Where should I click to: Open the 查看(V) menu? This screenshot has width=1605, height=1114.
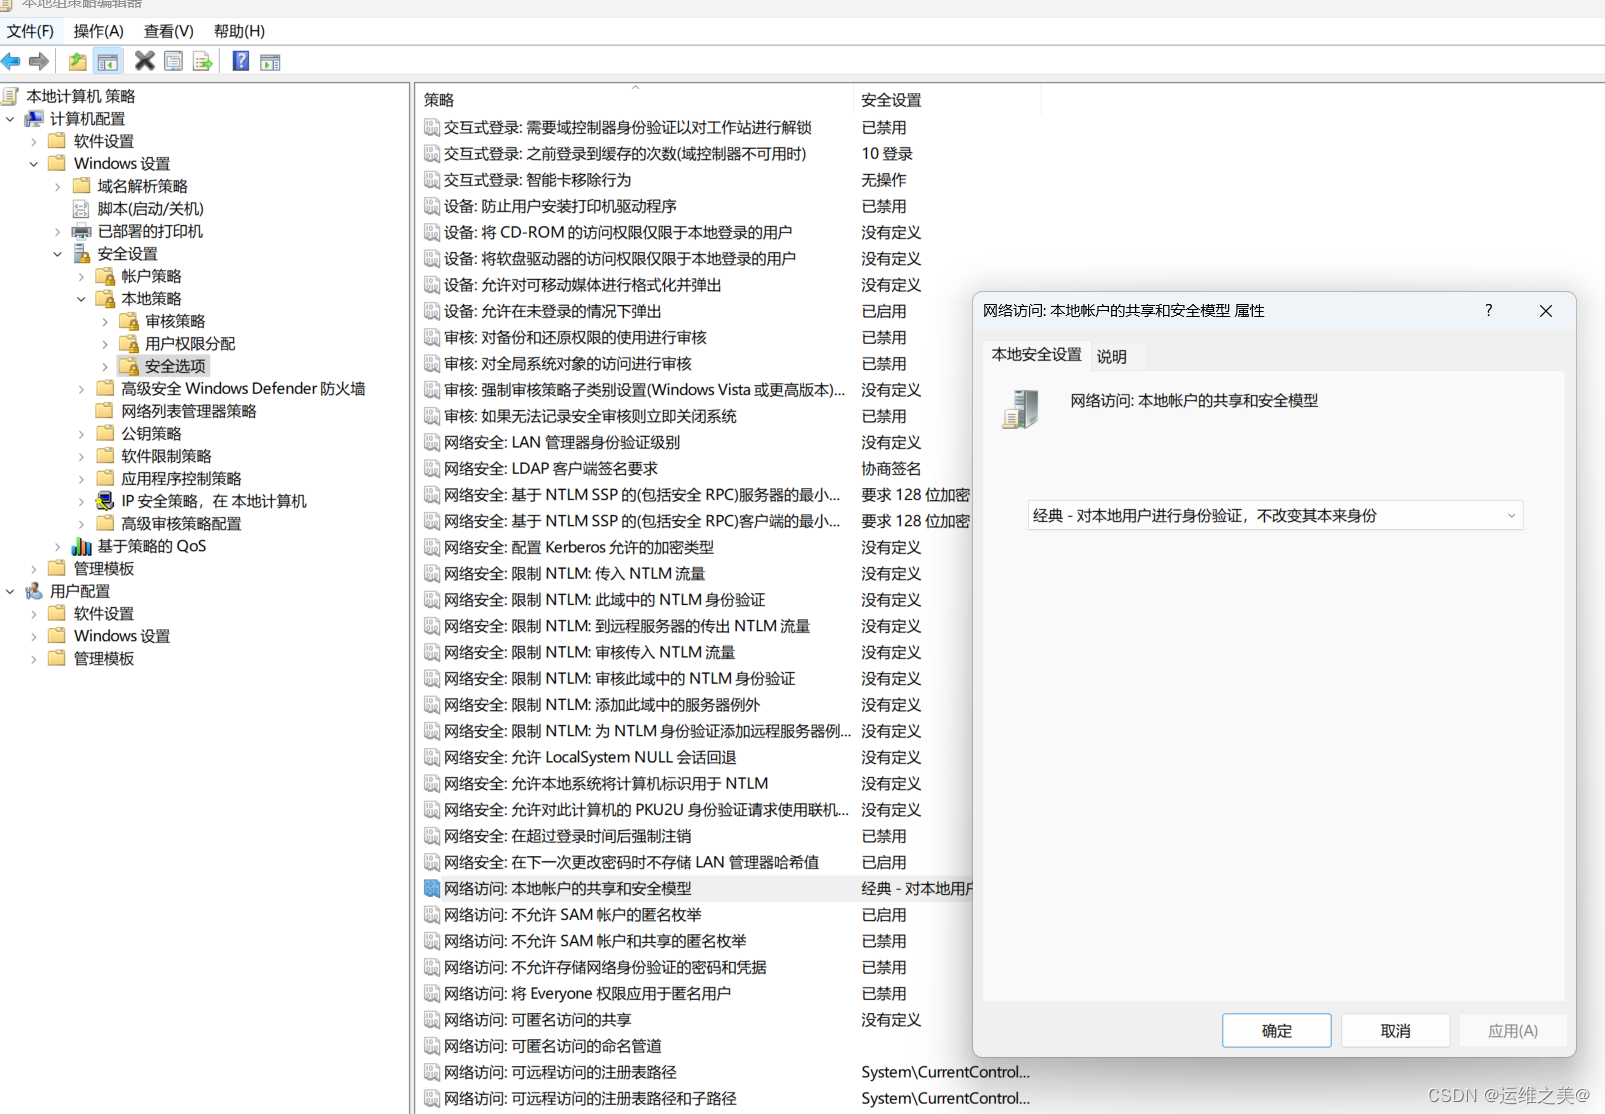(x=169, y=31)
